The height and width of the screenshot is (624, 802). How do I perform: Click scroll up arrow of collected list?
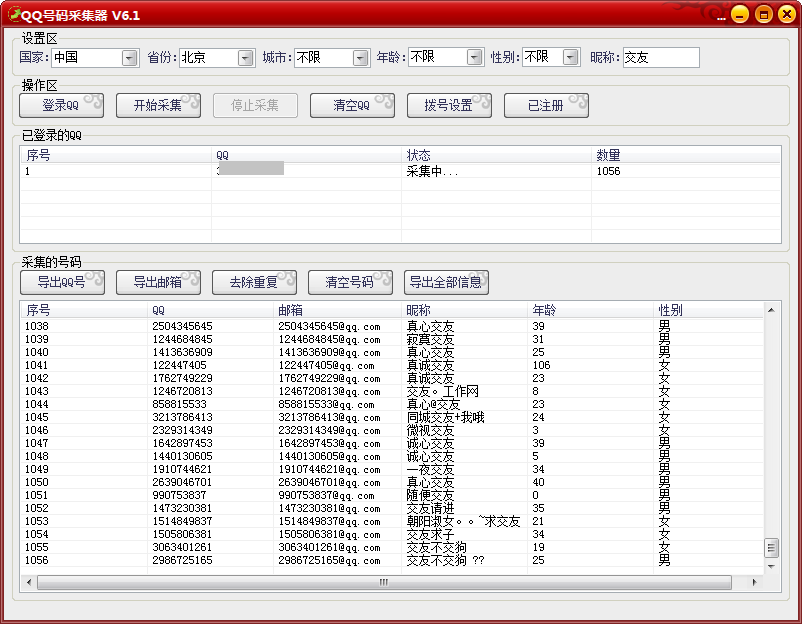click(x=771, y=310)
